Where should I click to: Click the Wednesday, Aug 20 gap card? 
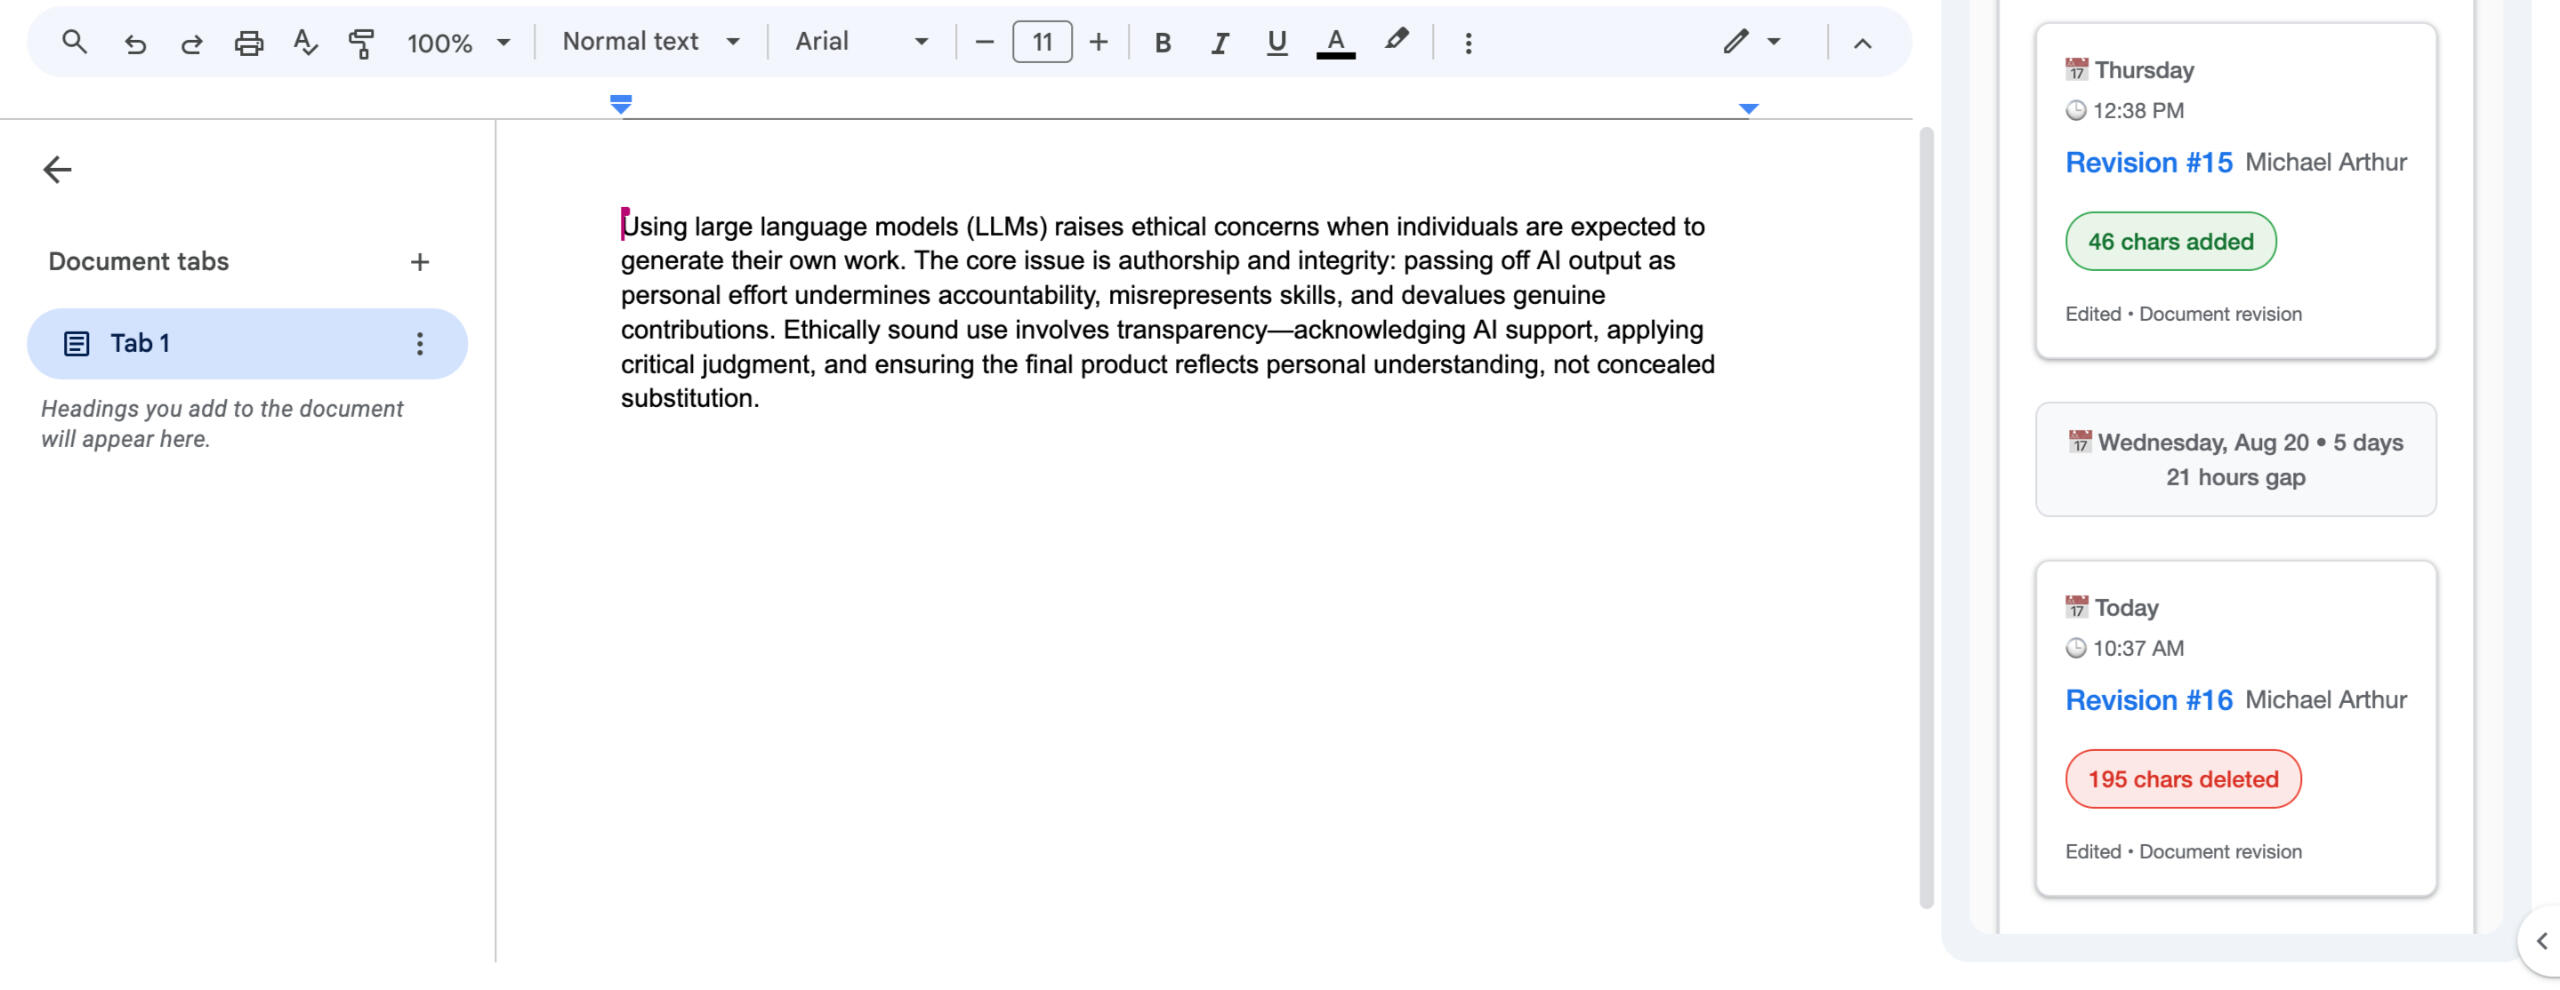pos(2235,460)
